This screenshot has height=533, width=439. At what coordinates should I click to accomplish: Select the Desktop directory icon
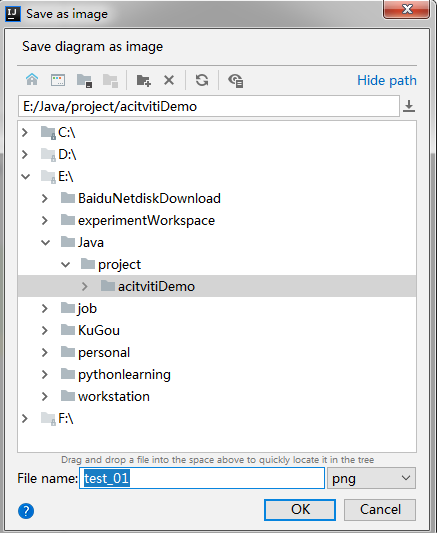tap(58, 80)
